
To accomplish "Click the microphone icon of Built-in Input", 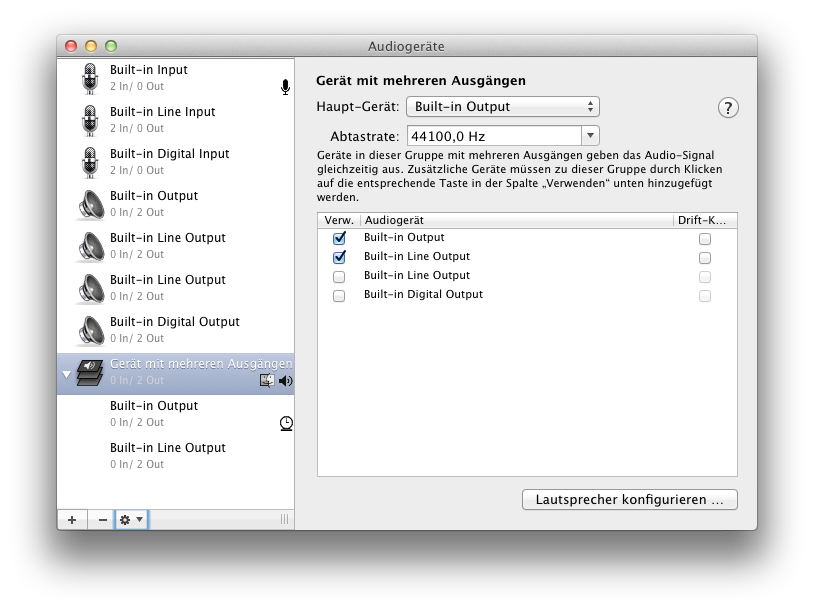I will pyautogui.click(x=90, y=78).
